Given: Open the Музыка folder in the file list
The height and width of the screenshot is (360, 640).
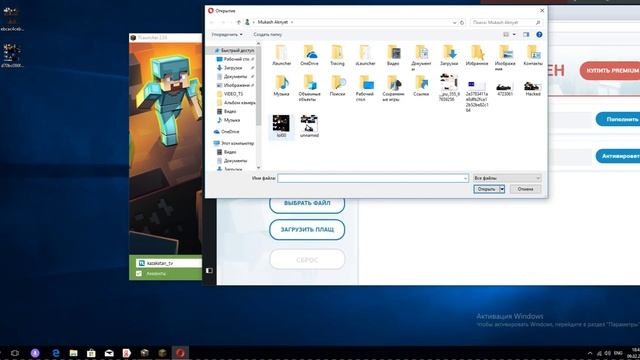Looking at the screenshot, I should click(281, 86).
